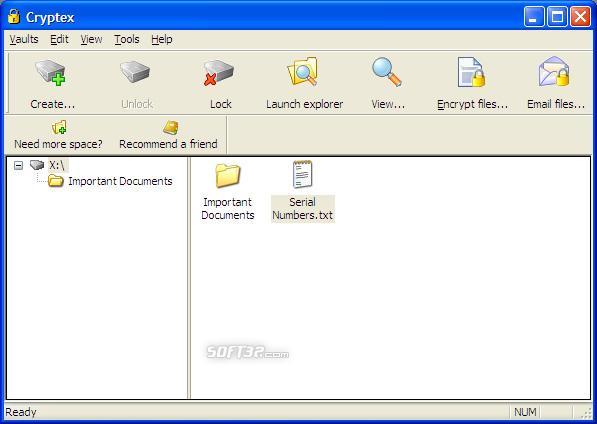
Task: Click the Recommend a friend book icon
Action: [x=171, y=128]
